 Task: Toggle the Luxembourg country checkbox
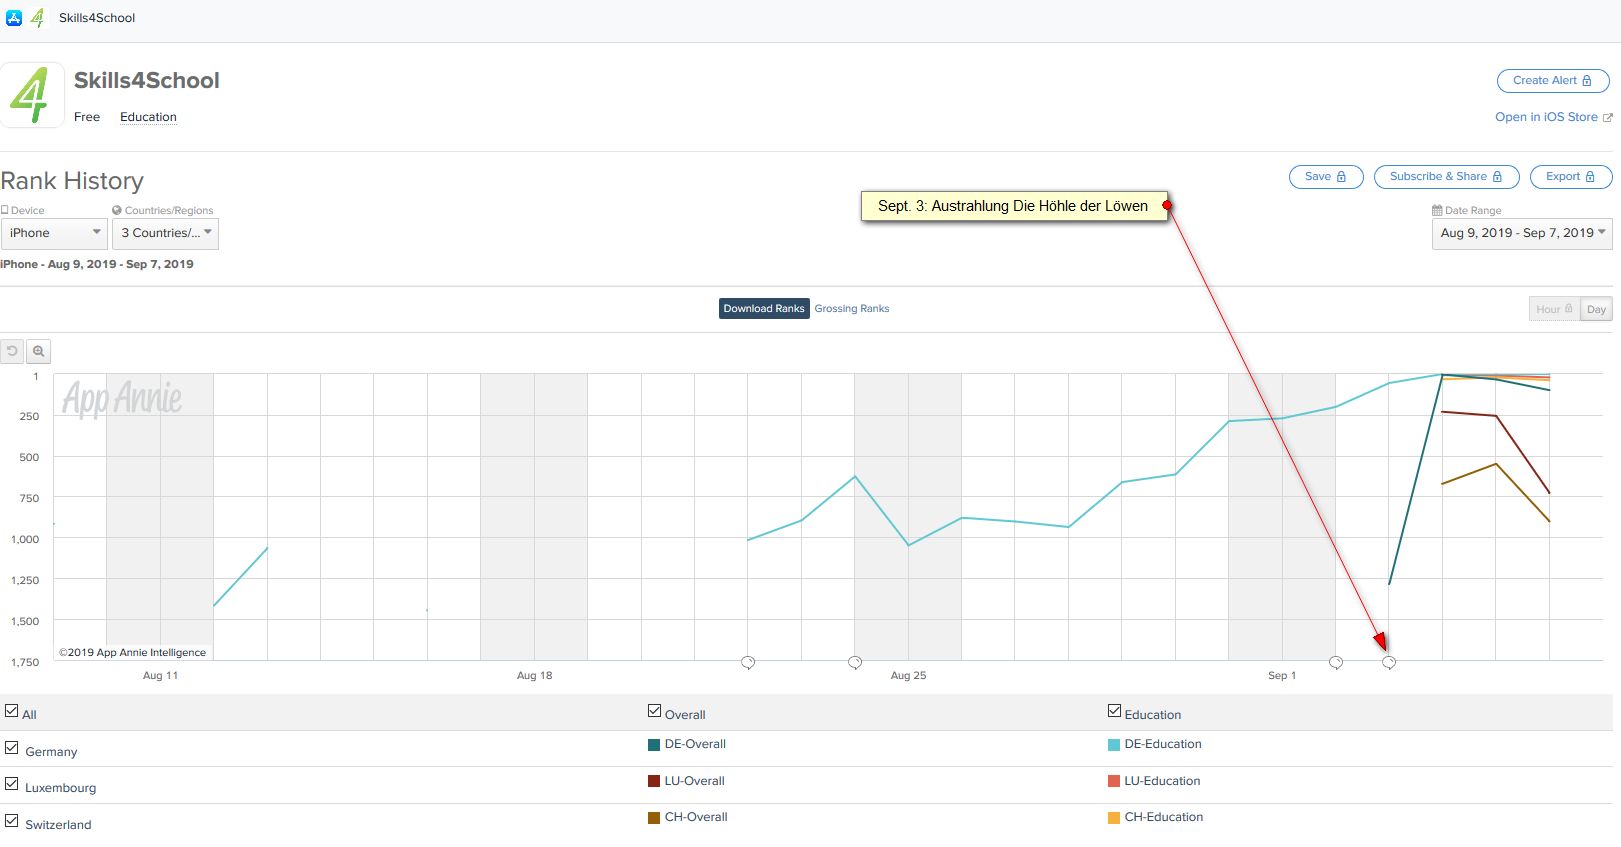pos(12,784)
